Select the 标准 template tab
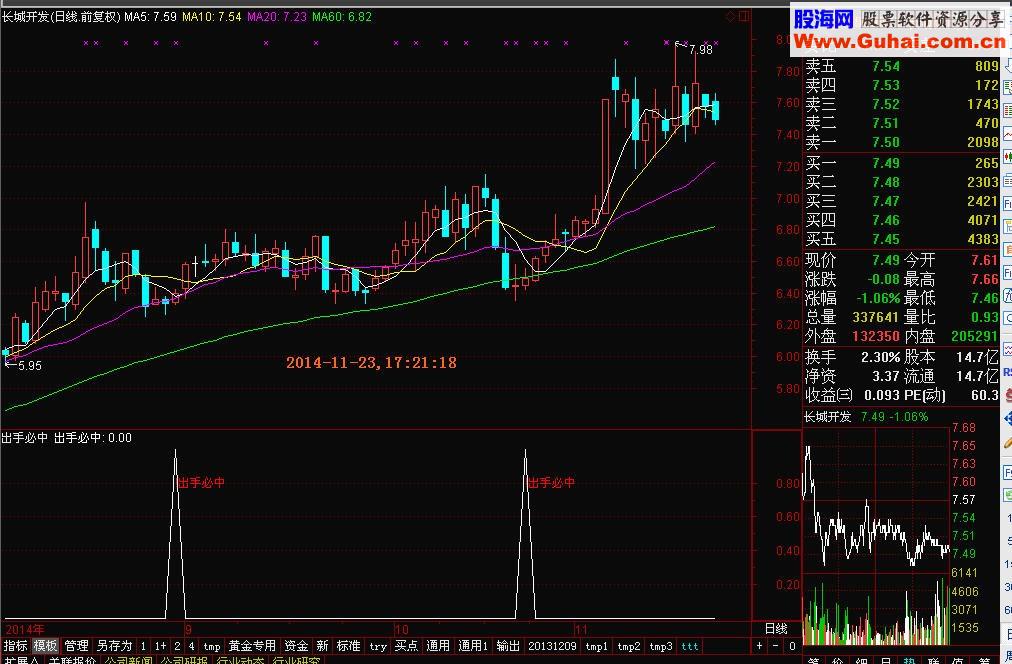This screenshot has width=1012, height=664. point(349,645)
